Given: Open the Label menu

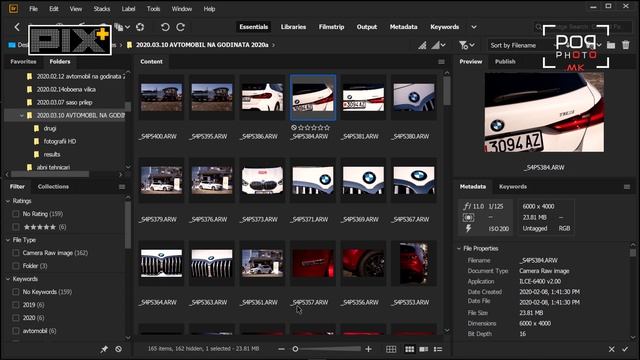Looking at the screenshot, I should point(128,9).
